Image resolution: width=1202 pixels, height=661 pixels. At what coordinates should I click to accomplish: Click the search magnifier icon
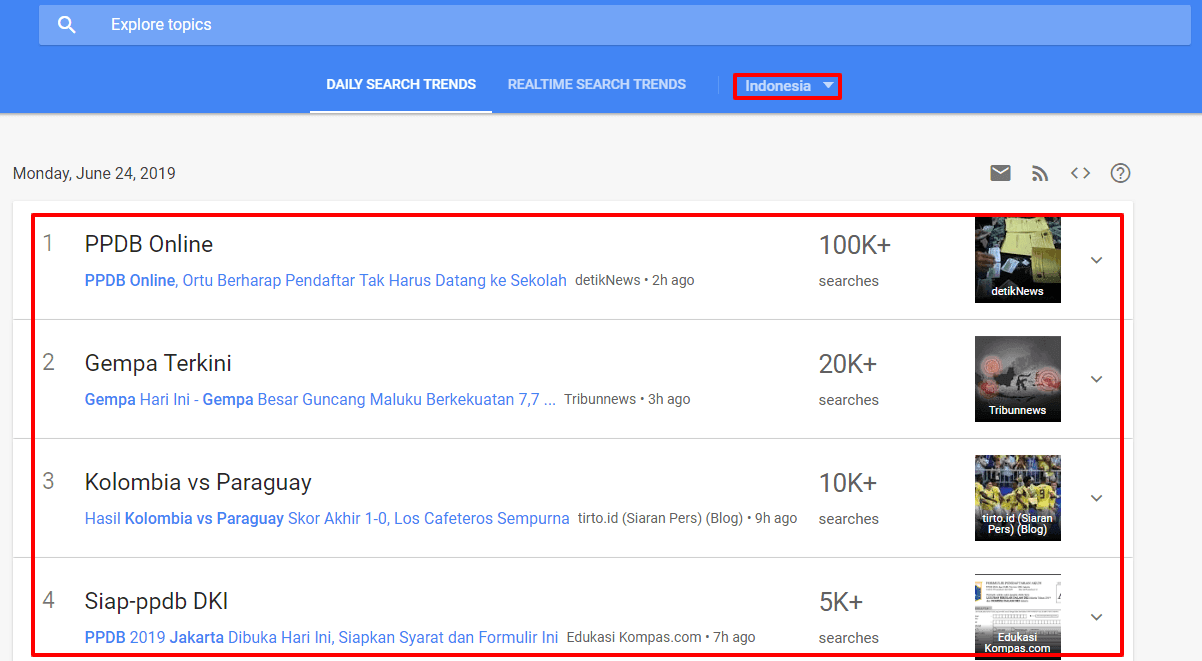click(x=67, y=25)
